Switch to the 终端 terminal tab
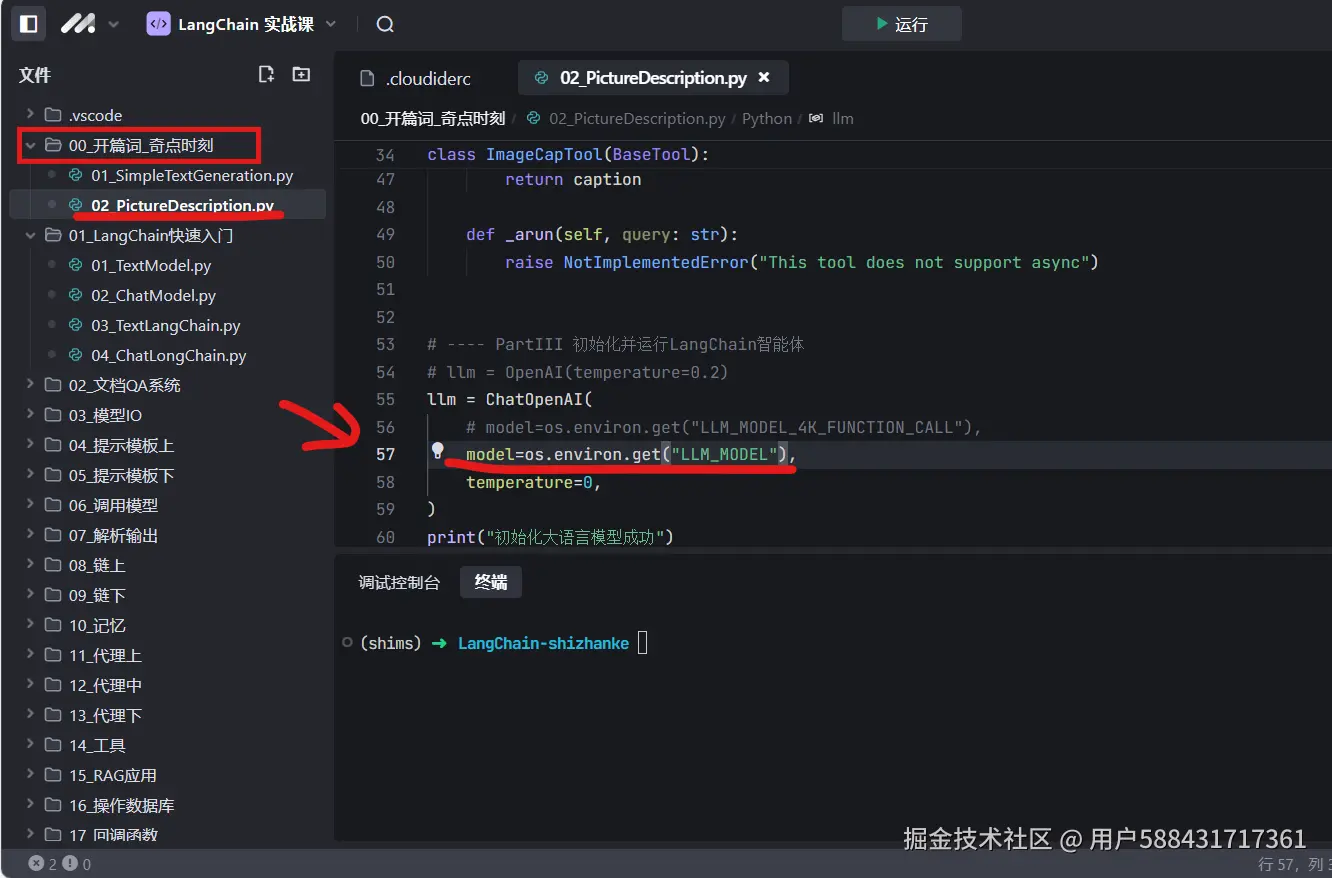This screenshot has width=1332, height=878. [x=491, y=582]
